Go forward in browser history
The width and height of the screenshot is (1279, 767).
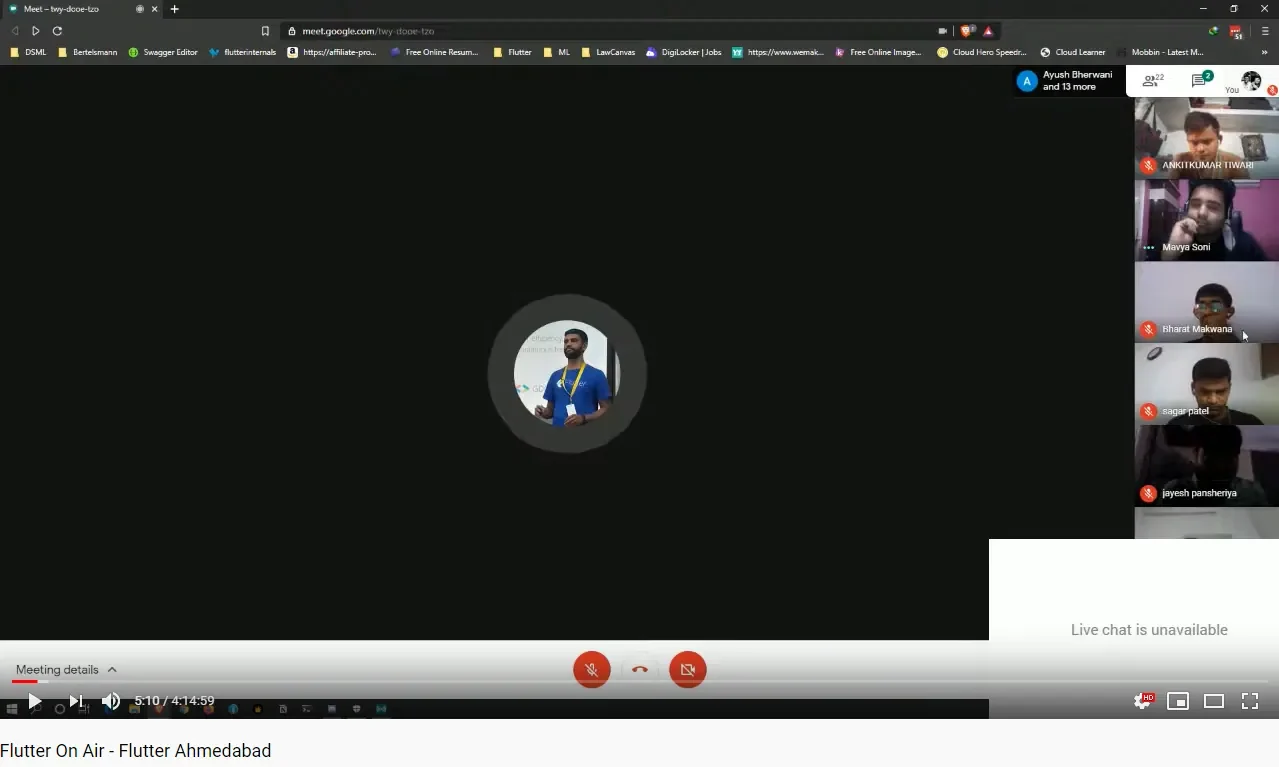tap(36, 31)
